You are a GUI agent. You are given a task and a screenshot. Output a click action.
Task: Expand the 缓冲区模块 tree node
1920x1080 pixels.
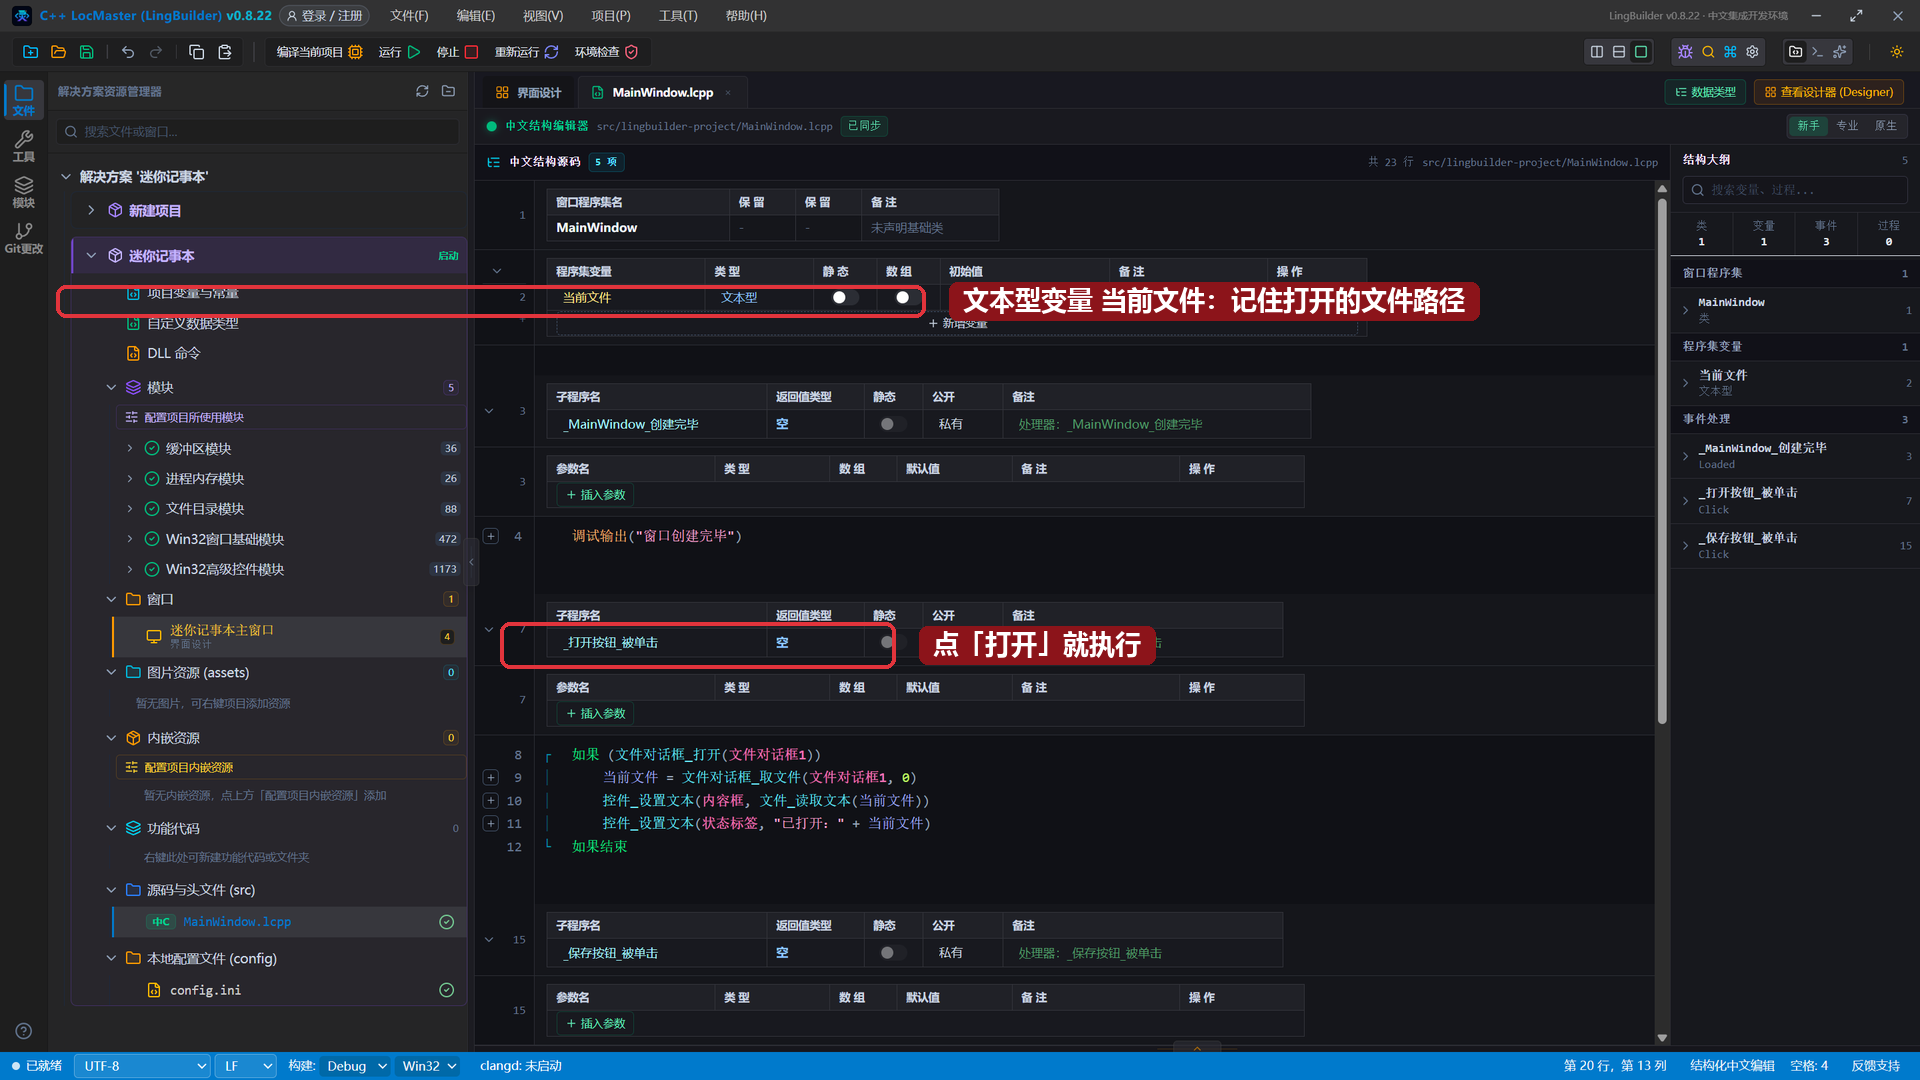pos(130,448)
